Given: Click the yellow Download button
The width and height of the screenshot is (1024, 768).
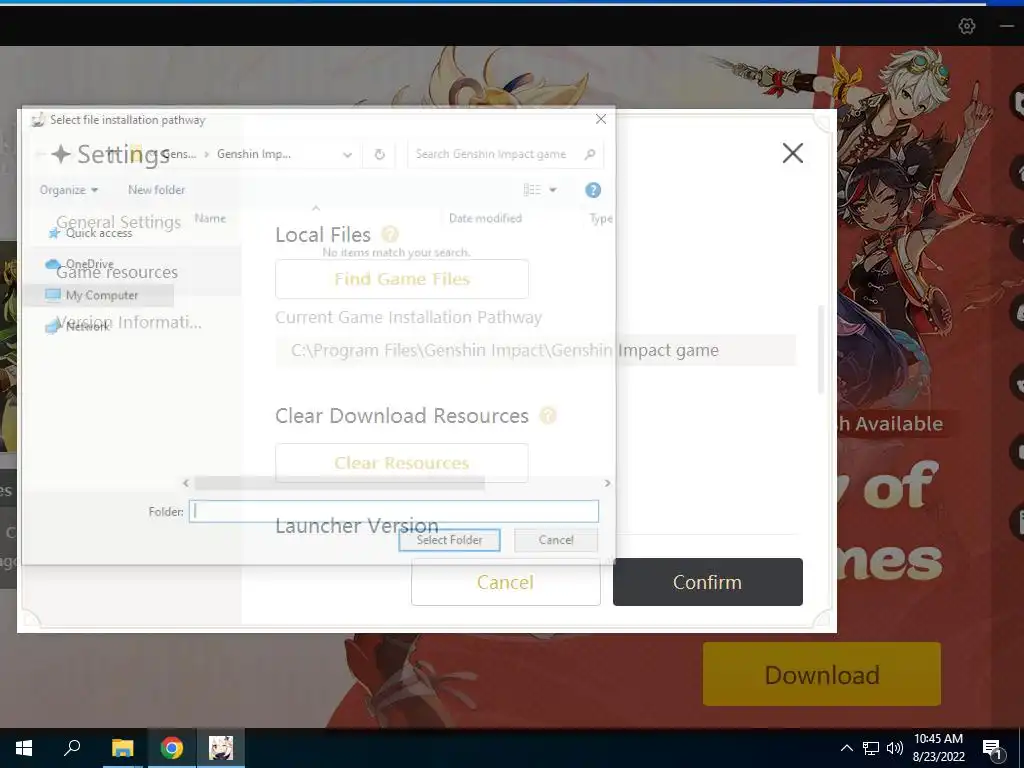Looking at the screenshot, I should 822,674.
